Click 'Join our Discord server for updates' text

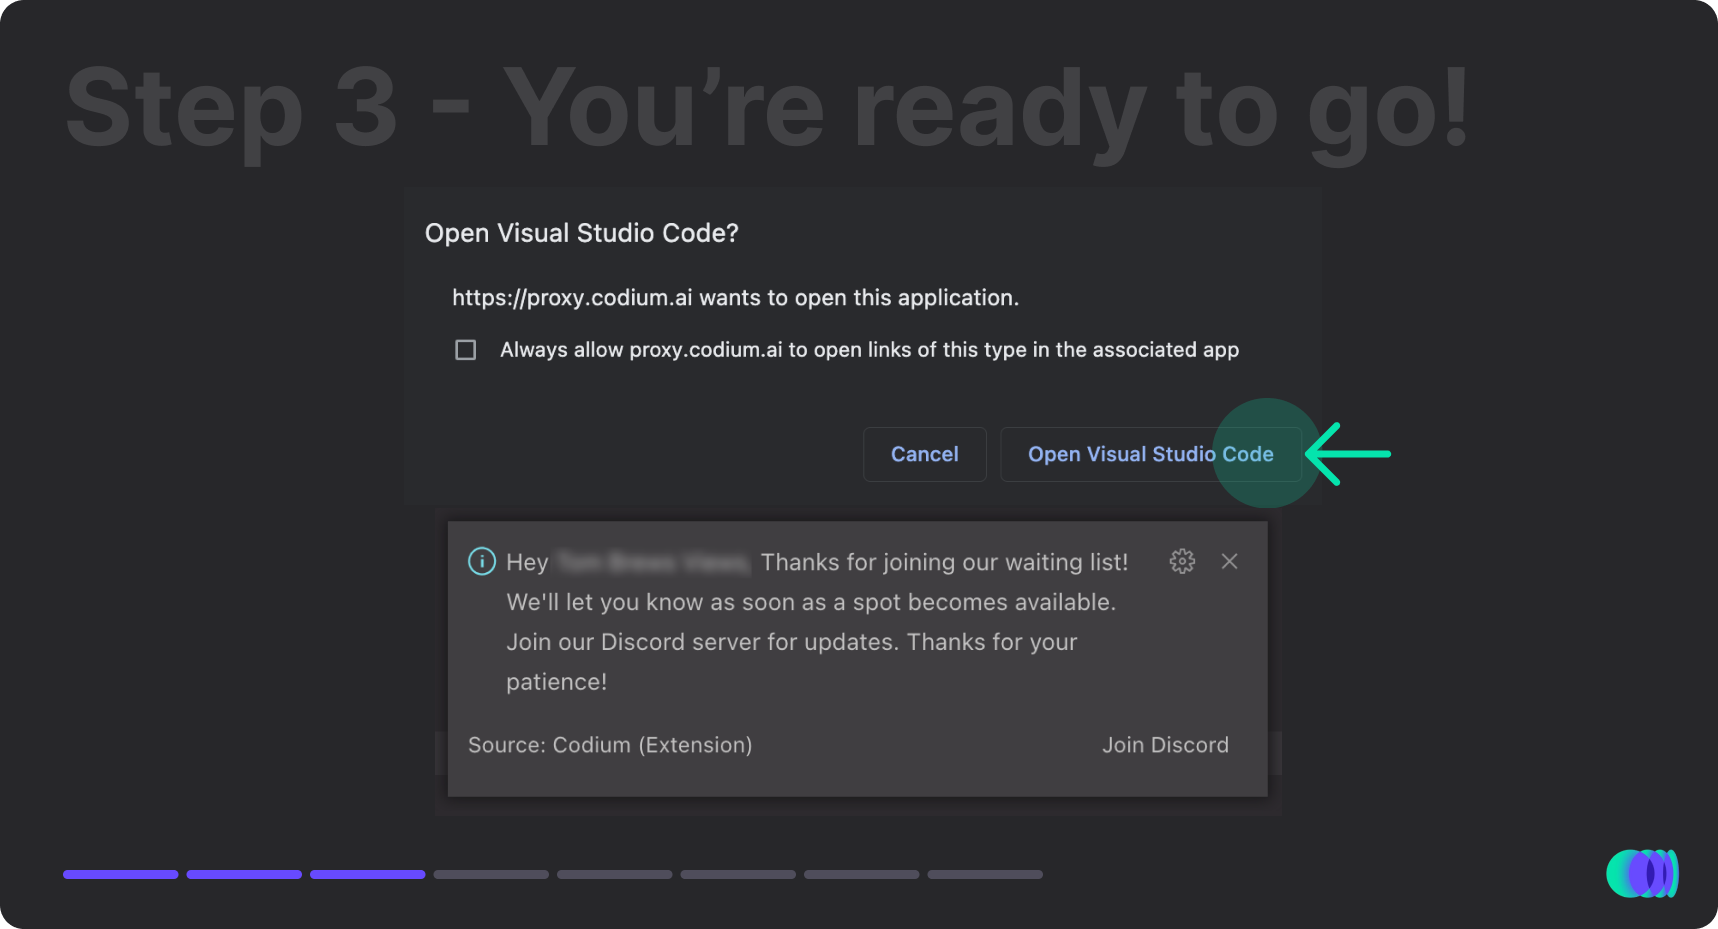pyautogui.click(x=702, y=642)
